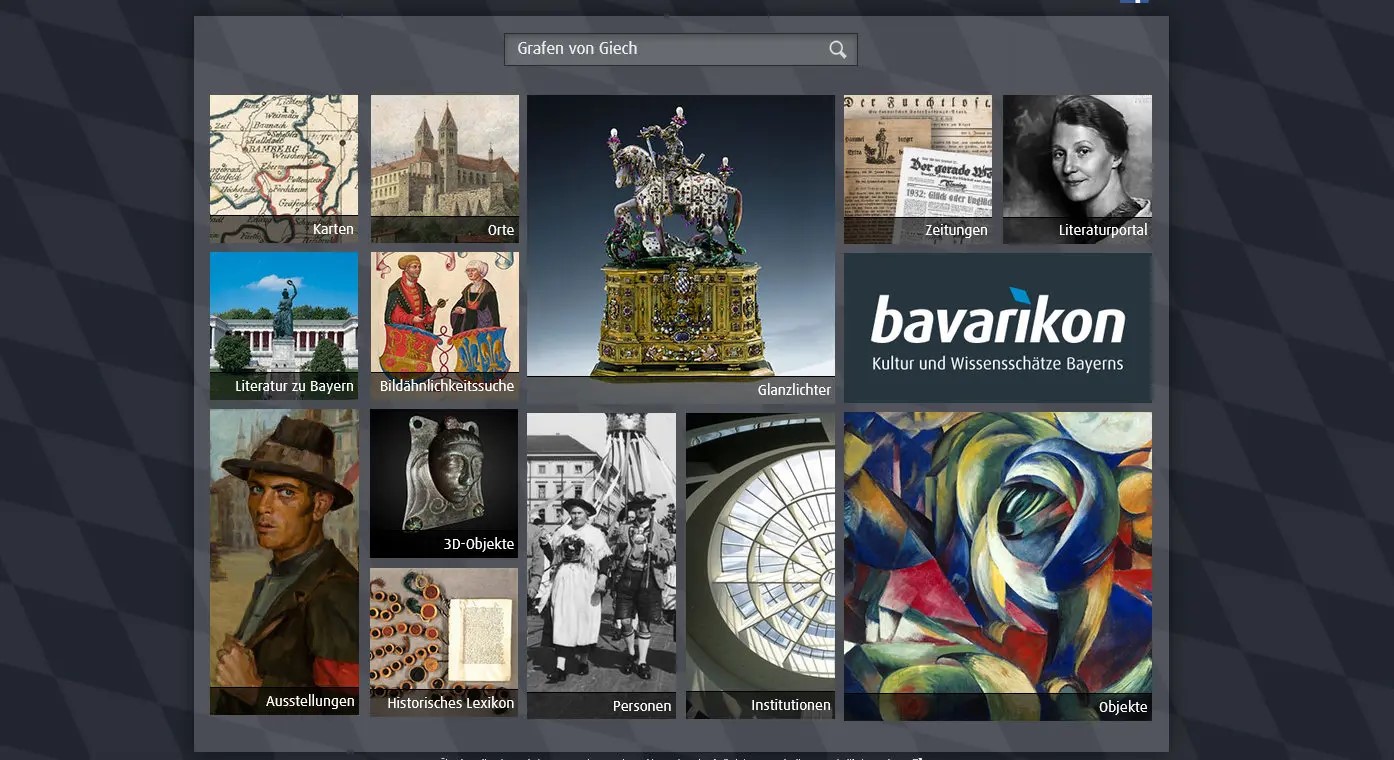Open the 3D-Objekte section
Image resolution: width=1394 pixels, height=760 pixels.
tap(444, 483)
